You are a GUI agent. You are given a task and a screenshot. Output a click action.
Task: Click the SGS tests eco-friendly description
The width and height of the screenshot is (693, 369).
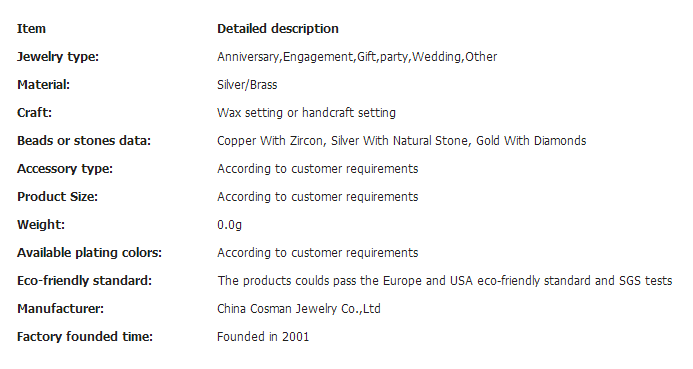tap(445, 281)
